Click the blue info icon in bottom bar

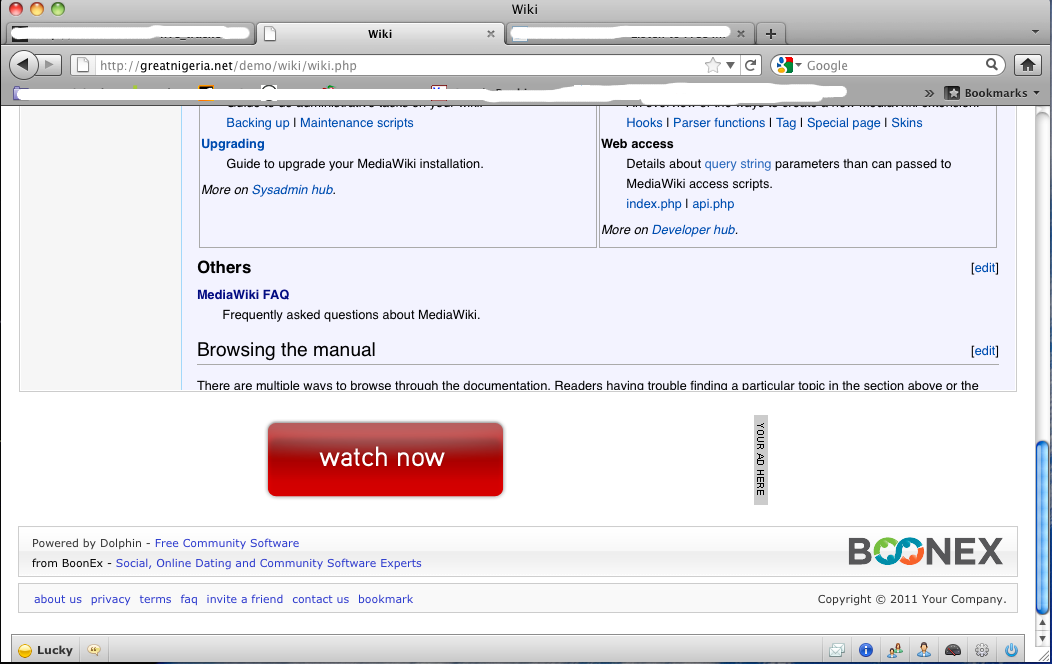[866, 650]
